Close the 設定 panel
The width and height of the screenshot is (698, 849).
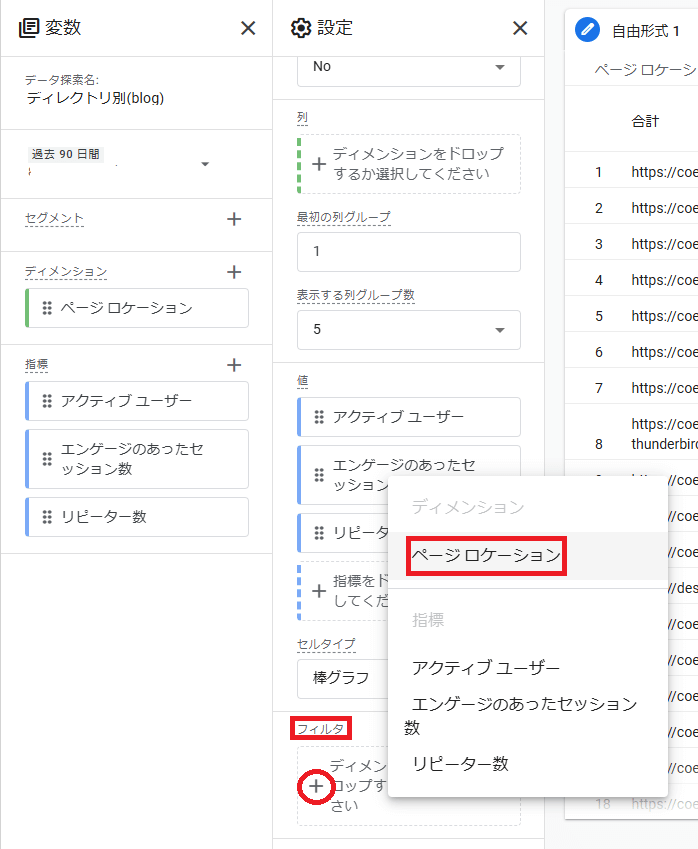pos(520,28)
